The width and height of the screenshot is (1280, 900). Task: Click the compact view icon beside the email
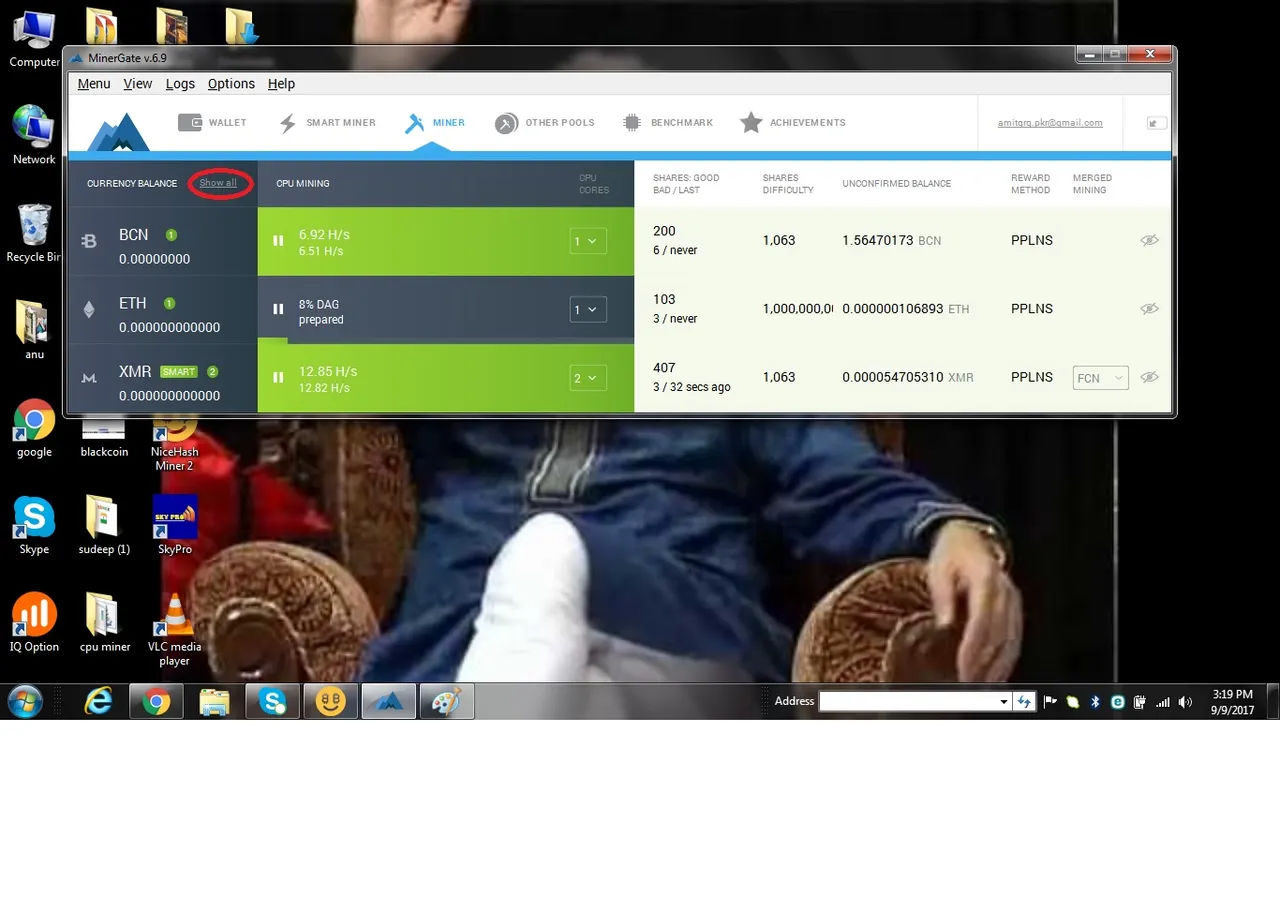pyautogui.click(x=1156, y=123)
